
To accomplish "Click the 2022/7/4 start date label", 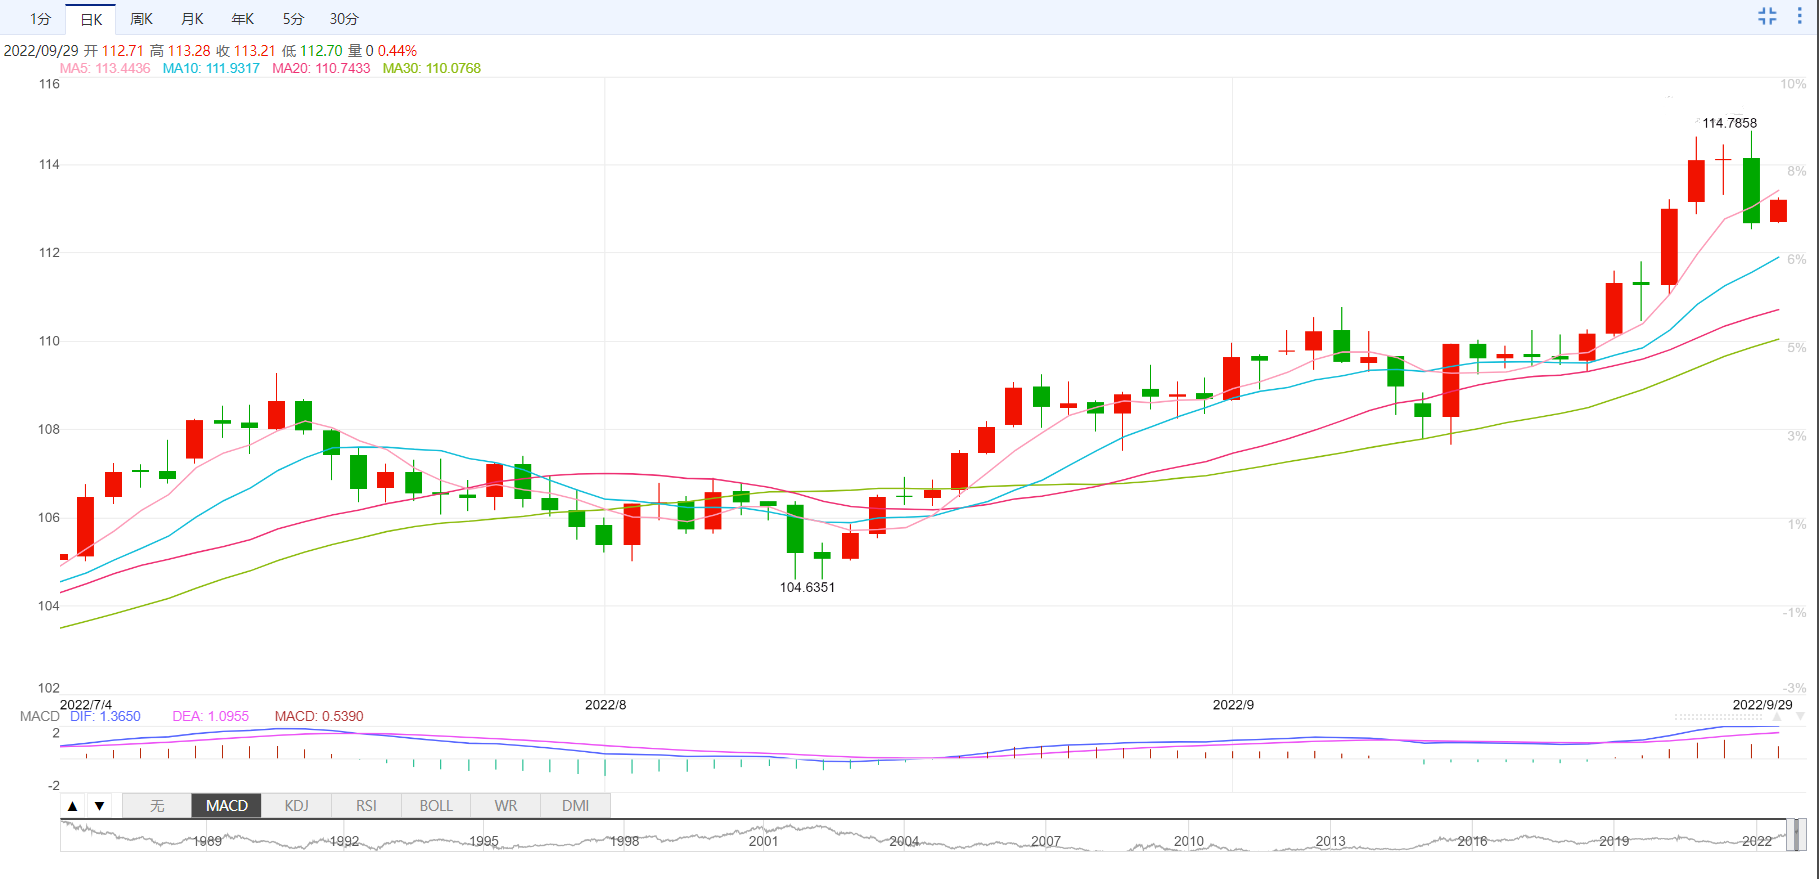I will point(86,705).
